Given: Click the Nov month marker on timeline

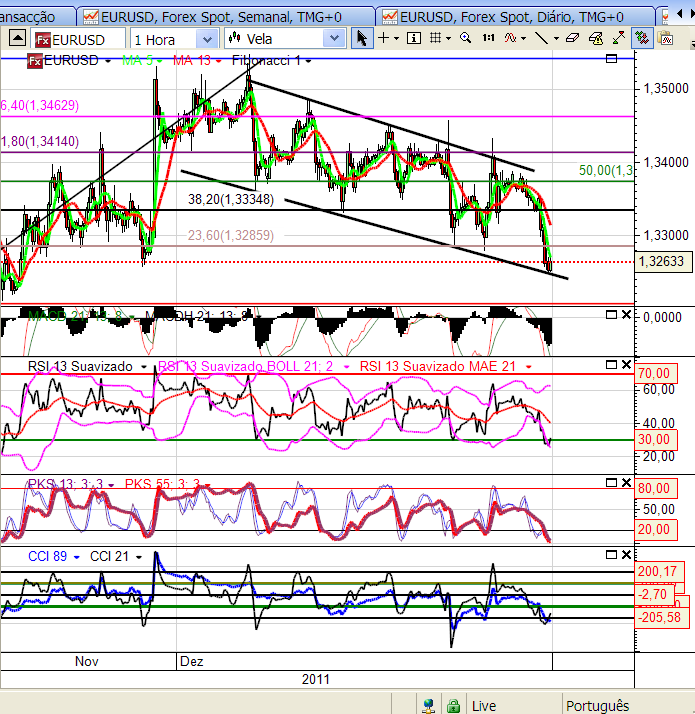Looking at the screenshot, I should [x=87, y=661].
